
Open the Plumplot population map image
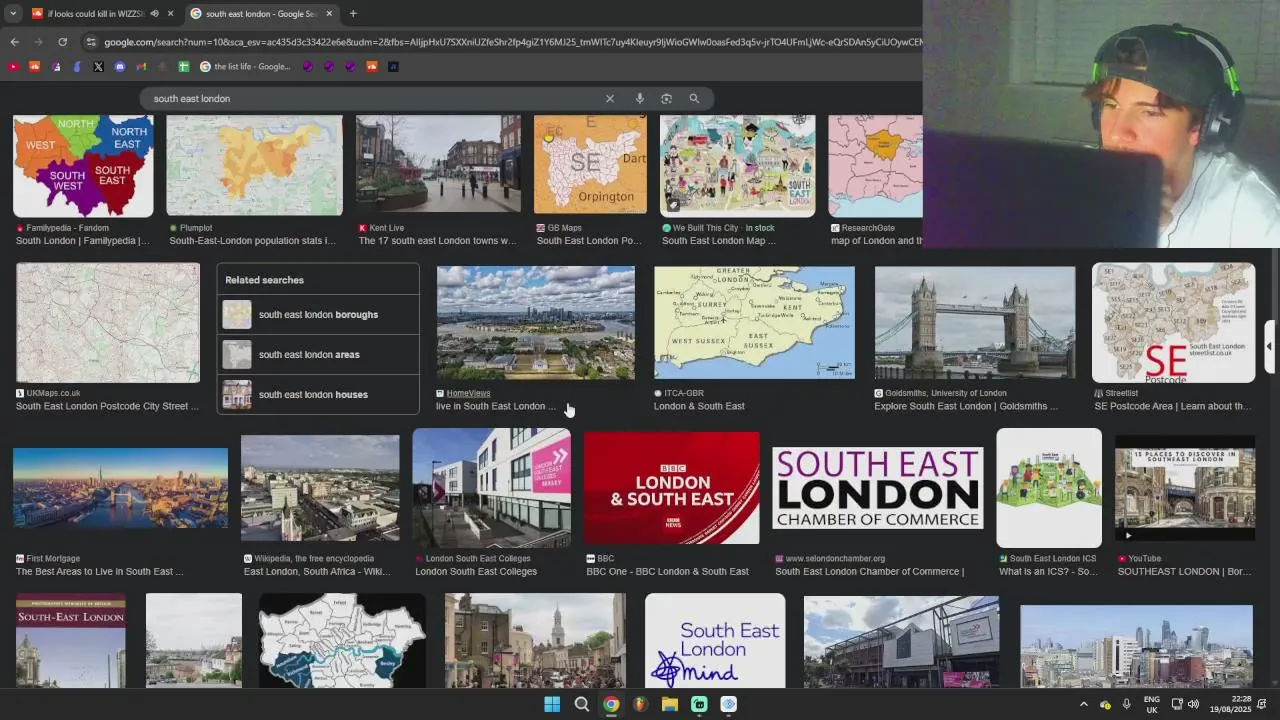(x=254, y=165)
